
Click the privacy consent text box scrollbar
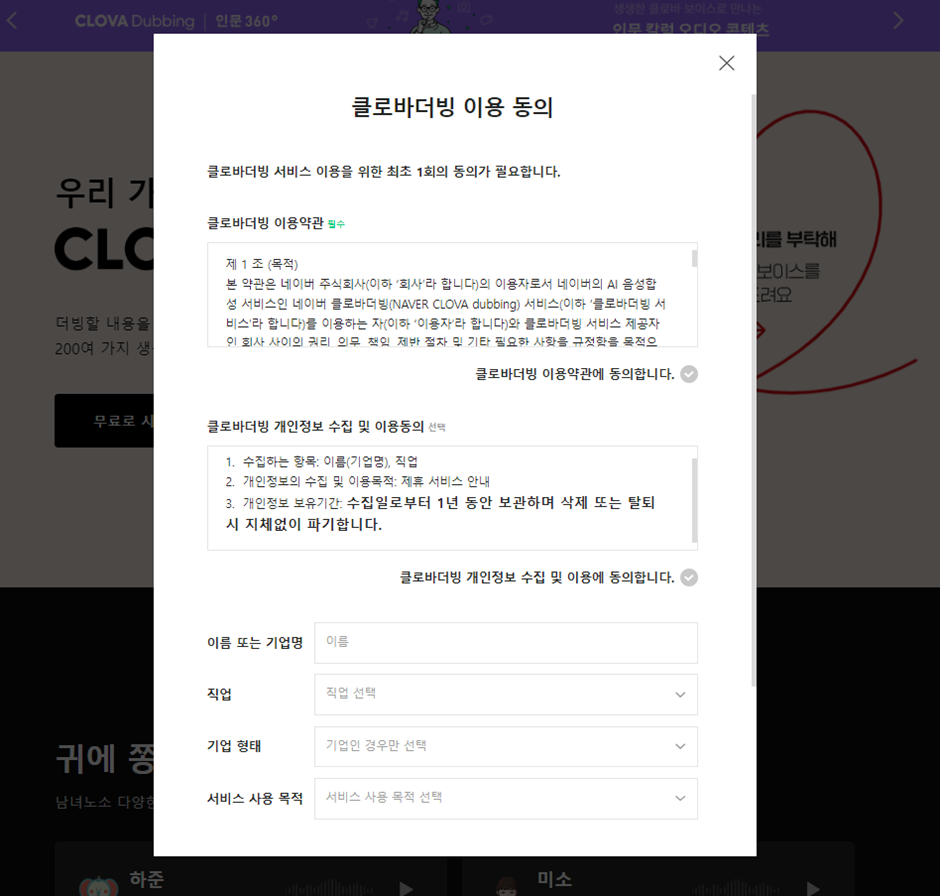coord(694,500)
